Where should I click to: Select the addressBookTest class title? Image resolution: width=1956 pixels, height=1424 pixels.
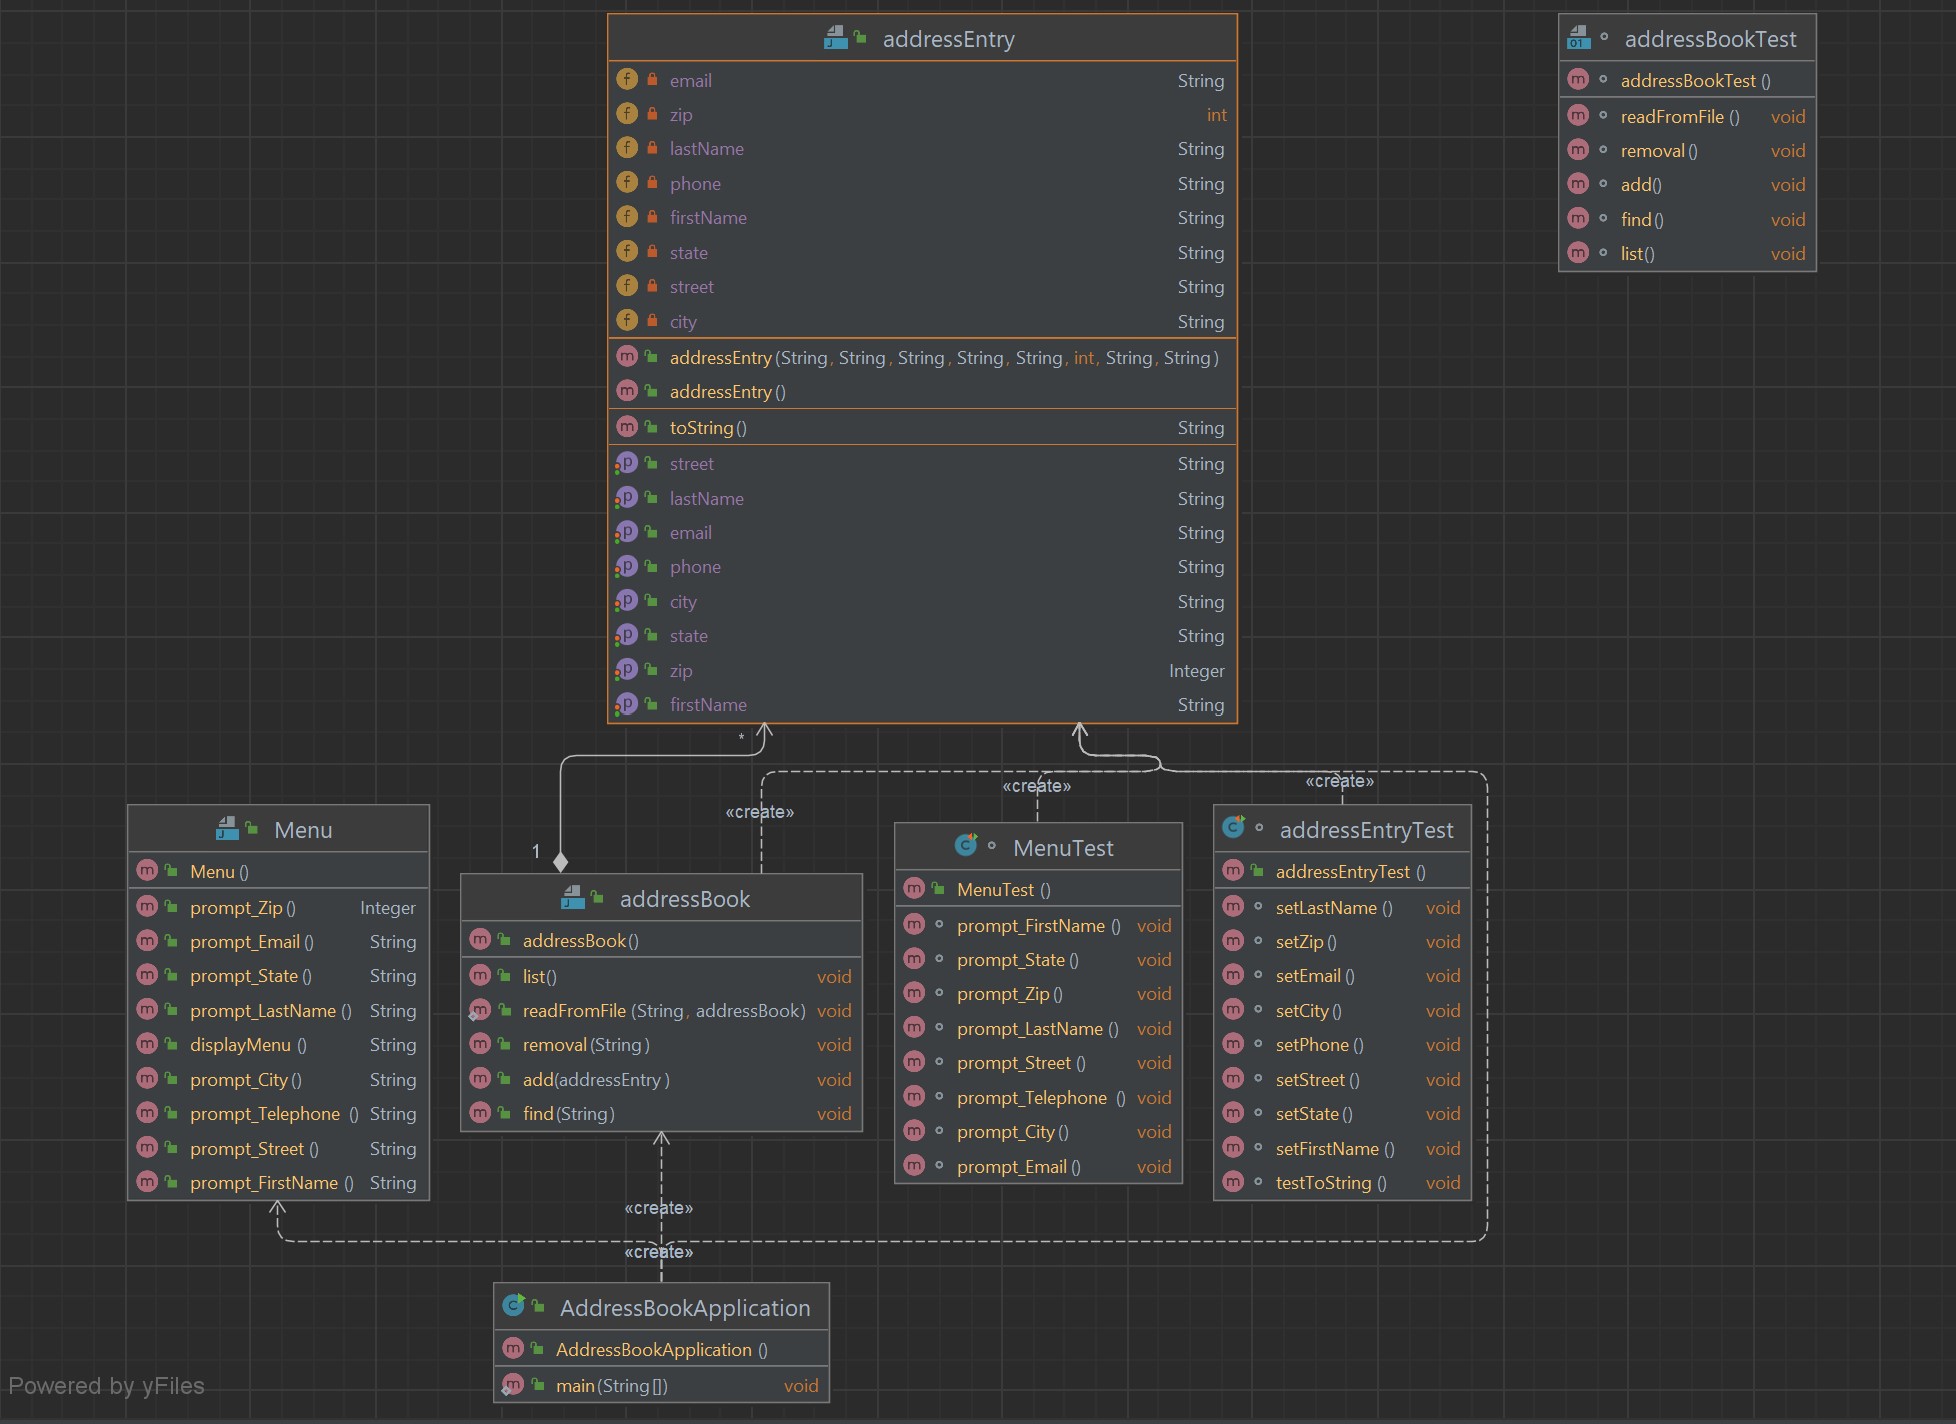click(1710, 39)
